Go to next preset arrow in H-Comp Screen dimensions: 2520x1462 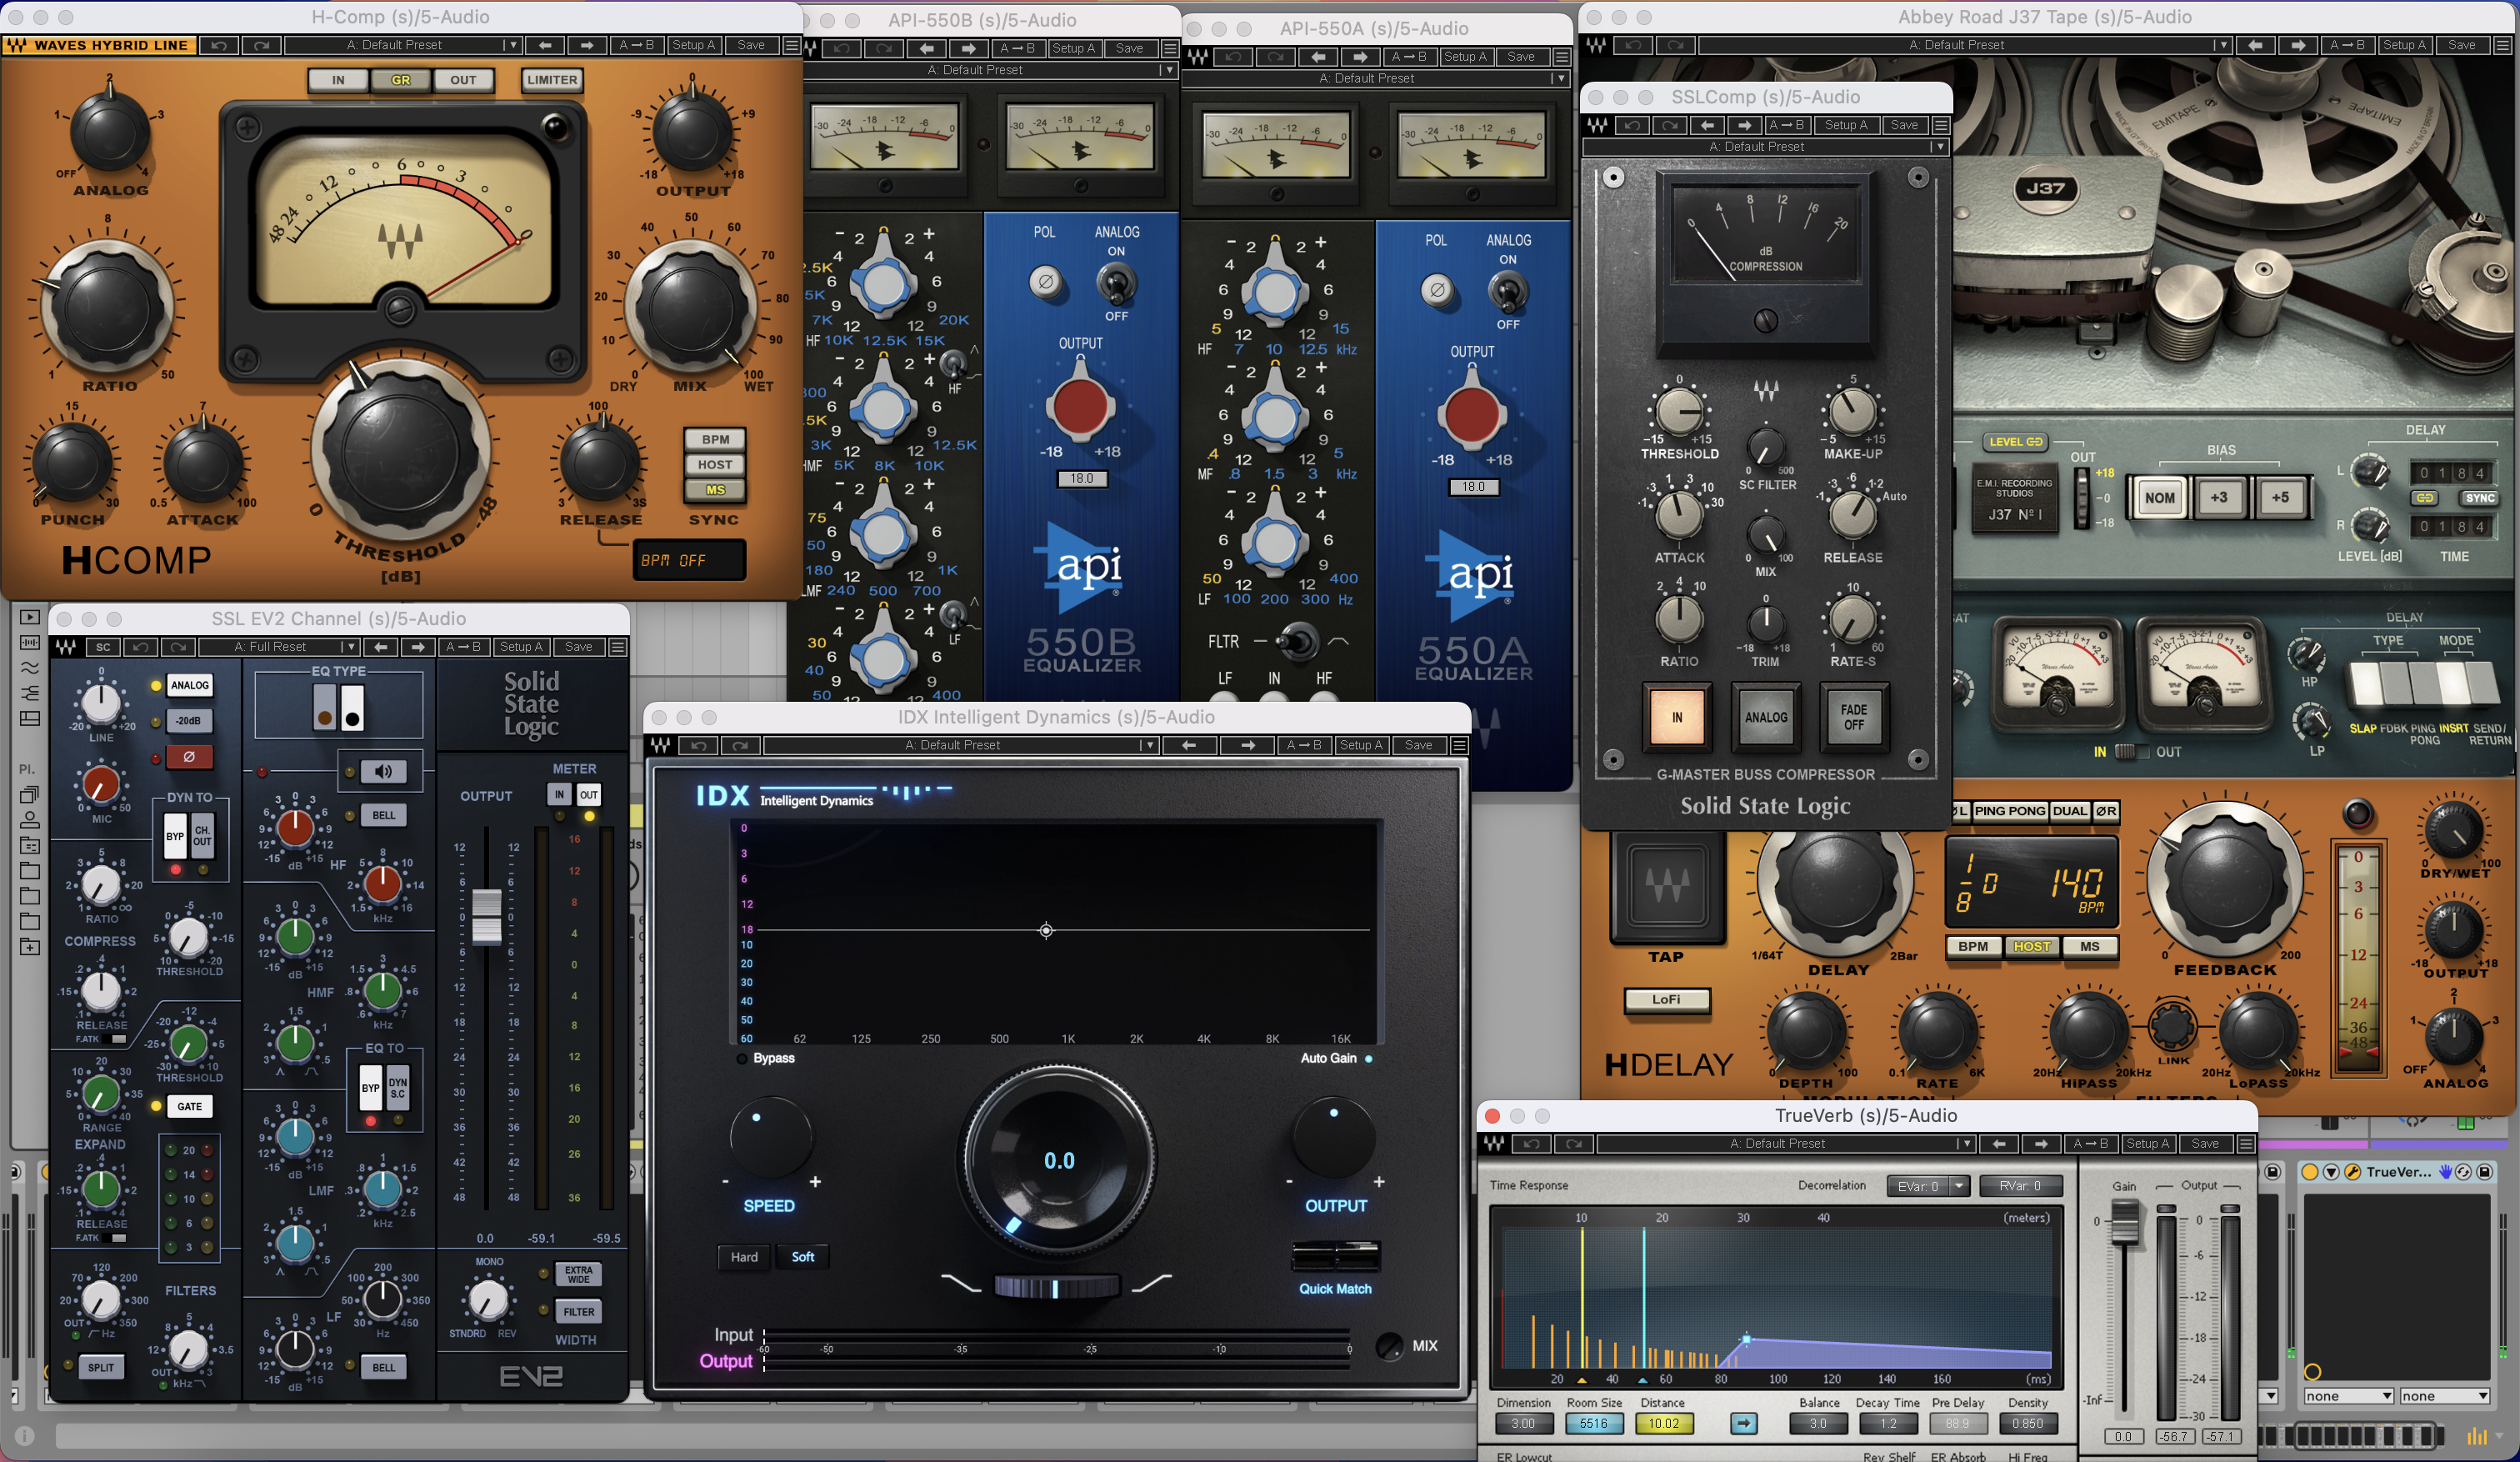(587, 45)
